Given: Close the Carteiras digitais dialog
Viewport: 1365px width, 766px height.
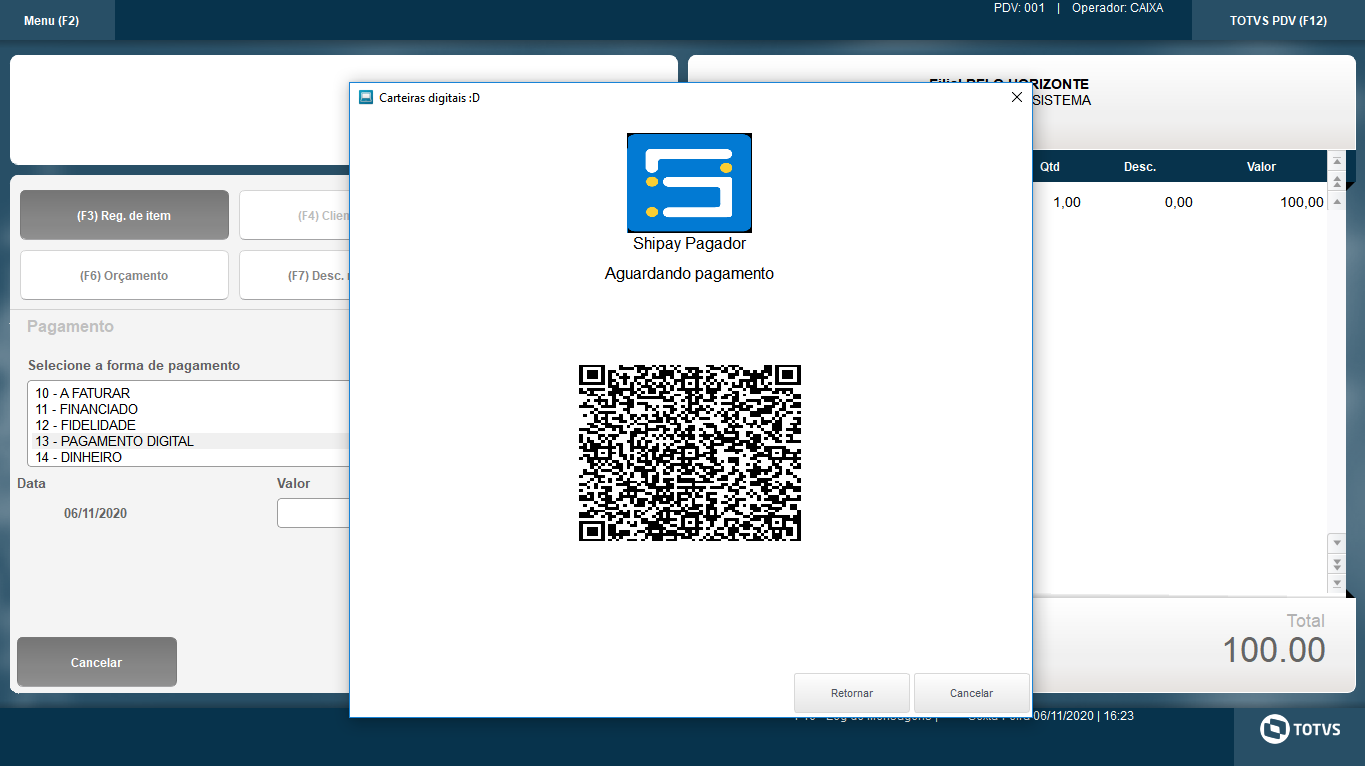Looking at the screenshot, I should 1017,97.
